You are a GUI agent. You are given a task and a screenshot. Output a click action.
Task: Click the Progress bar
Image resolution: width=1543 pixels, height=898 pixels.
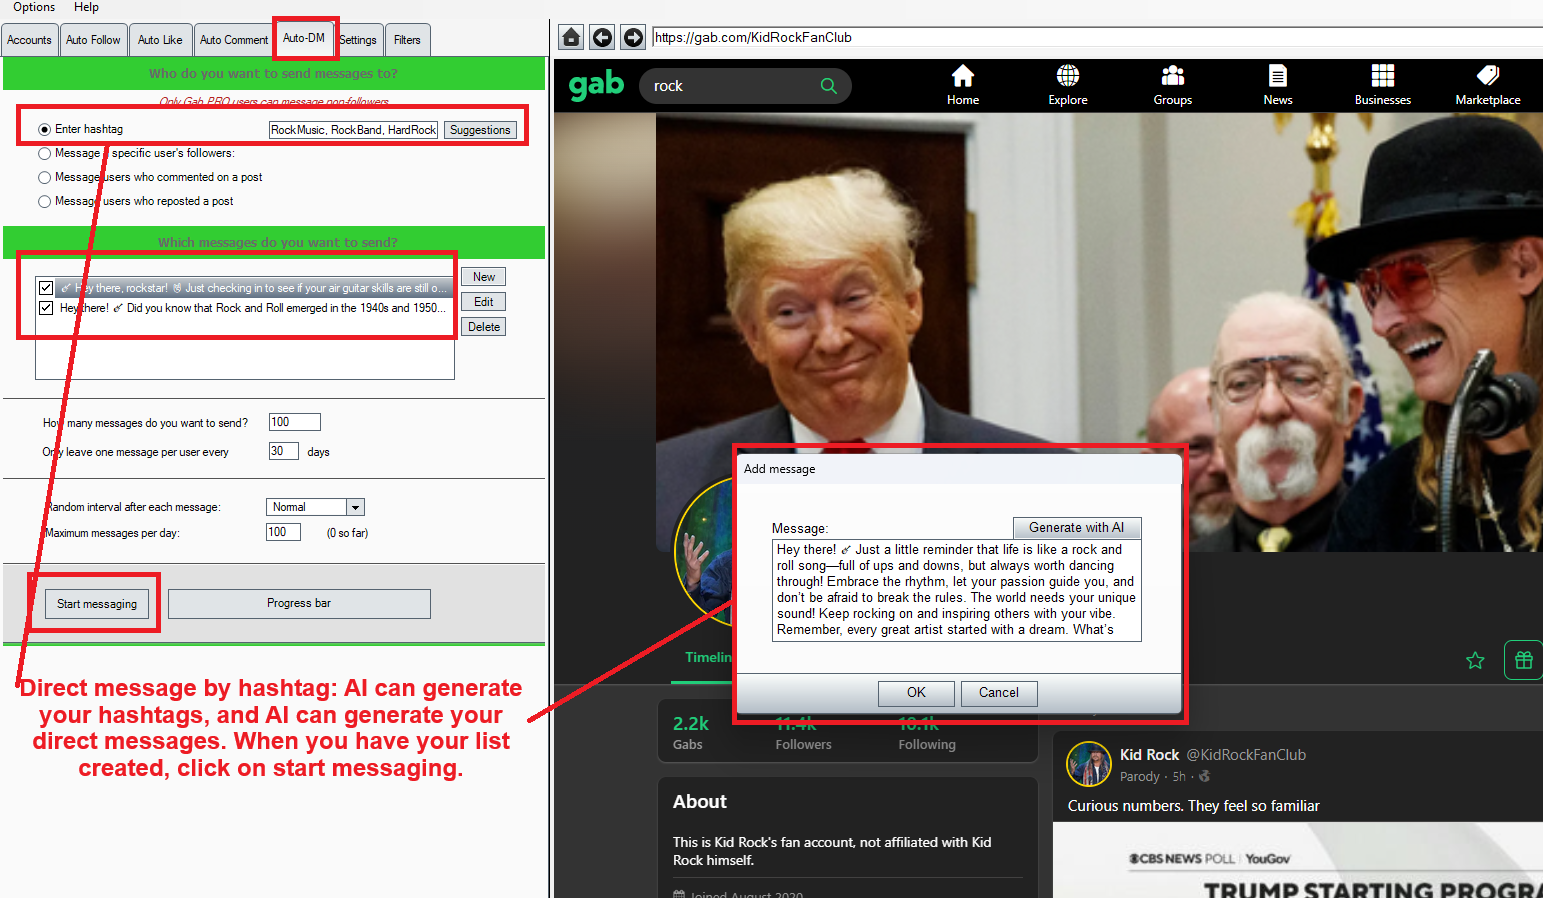(299, 604)
